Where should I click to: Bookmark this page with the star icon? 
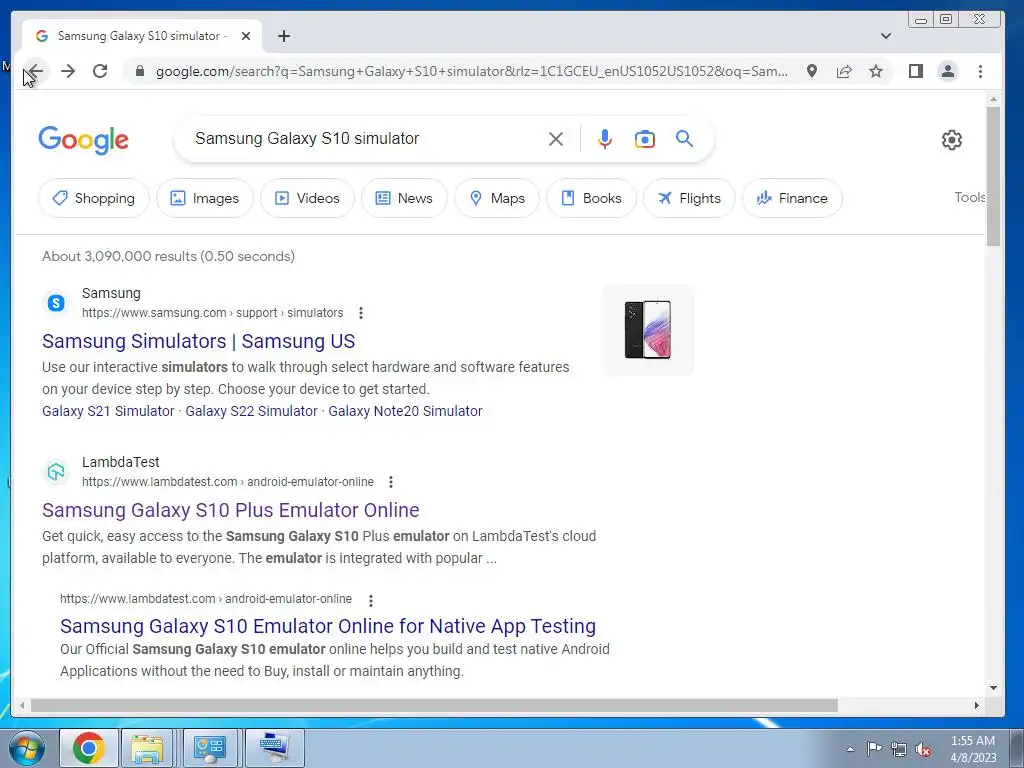[876, 71]
